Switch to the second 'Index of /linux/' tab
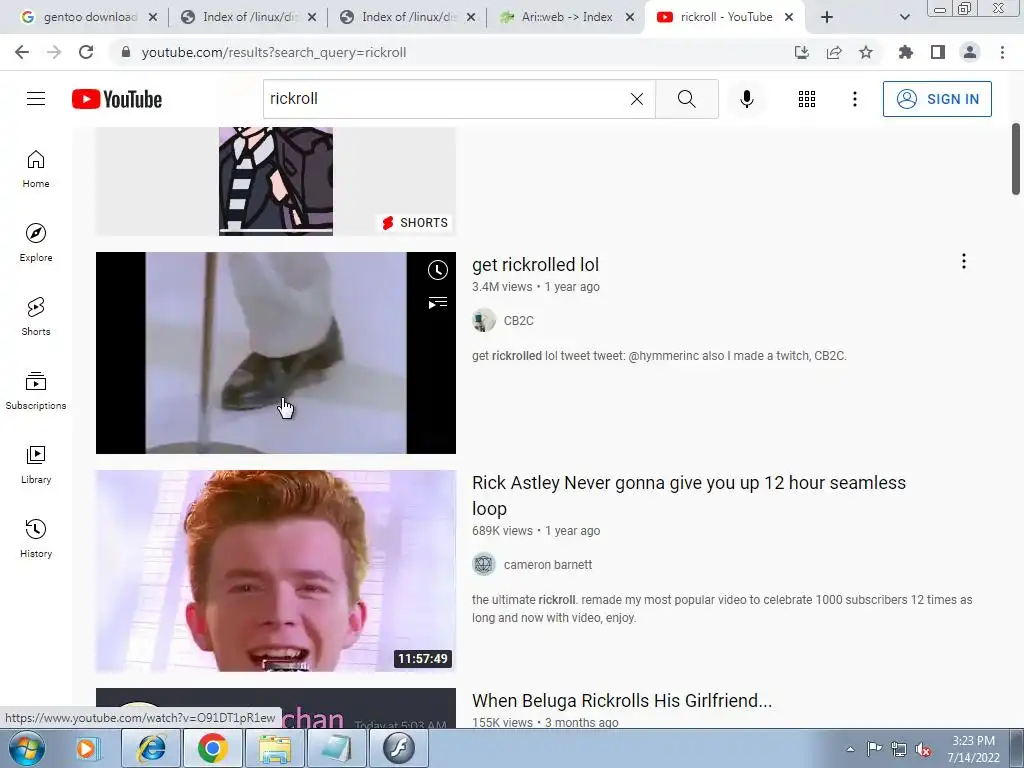This screenshot has width=1024, height=768. [x=408, y=17]
